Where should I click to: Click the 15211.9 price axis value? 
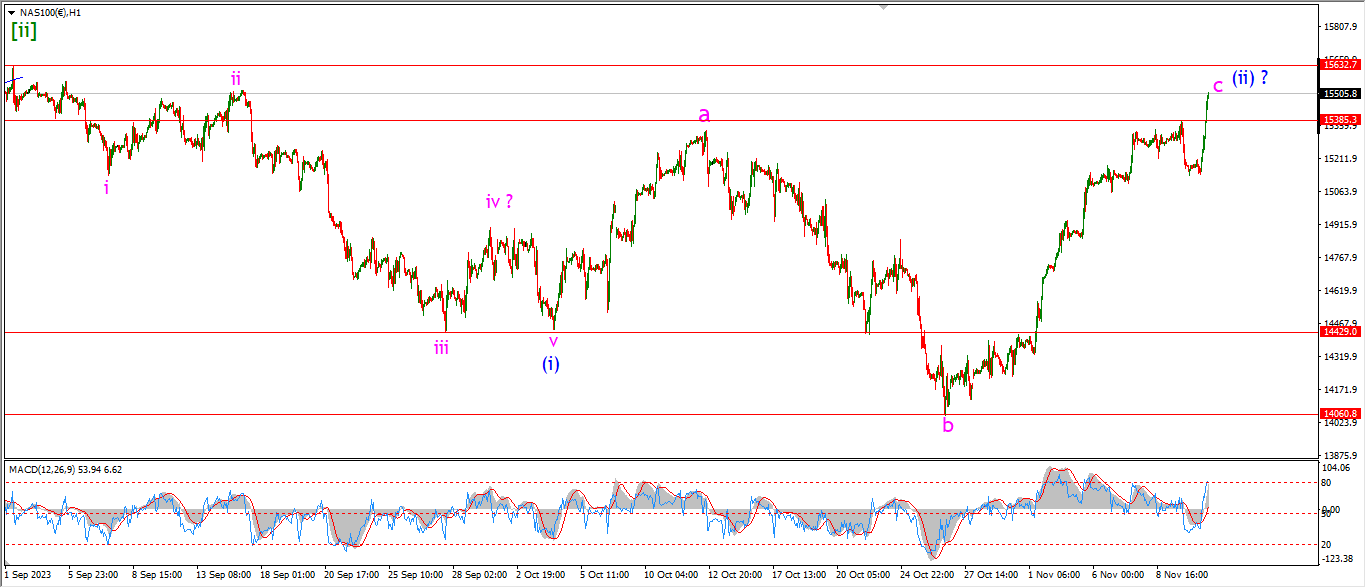(x=1340, y=158)
